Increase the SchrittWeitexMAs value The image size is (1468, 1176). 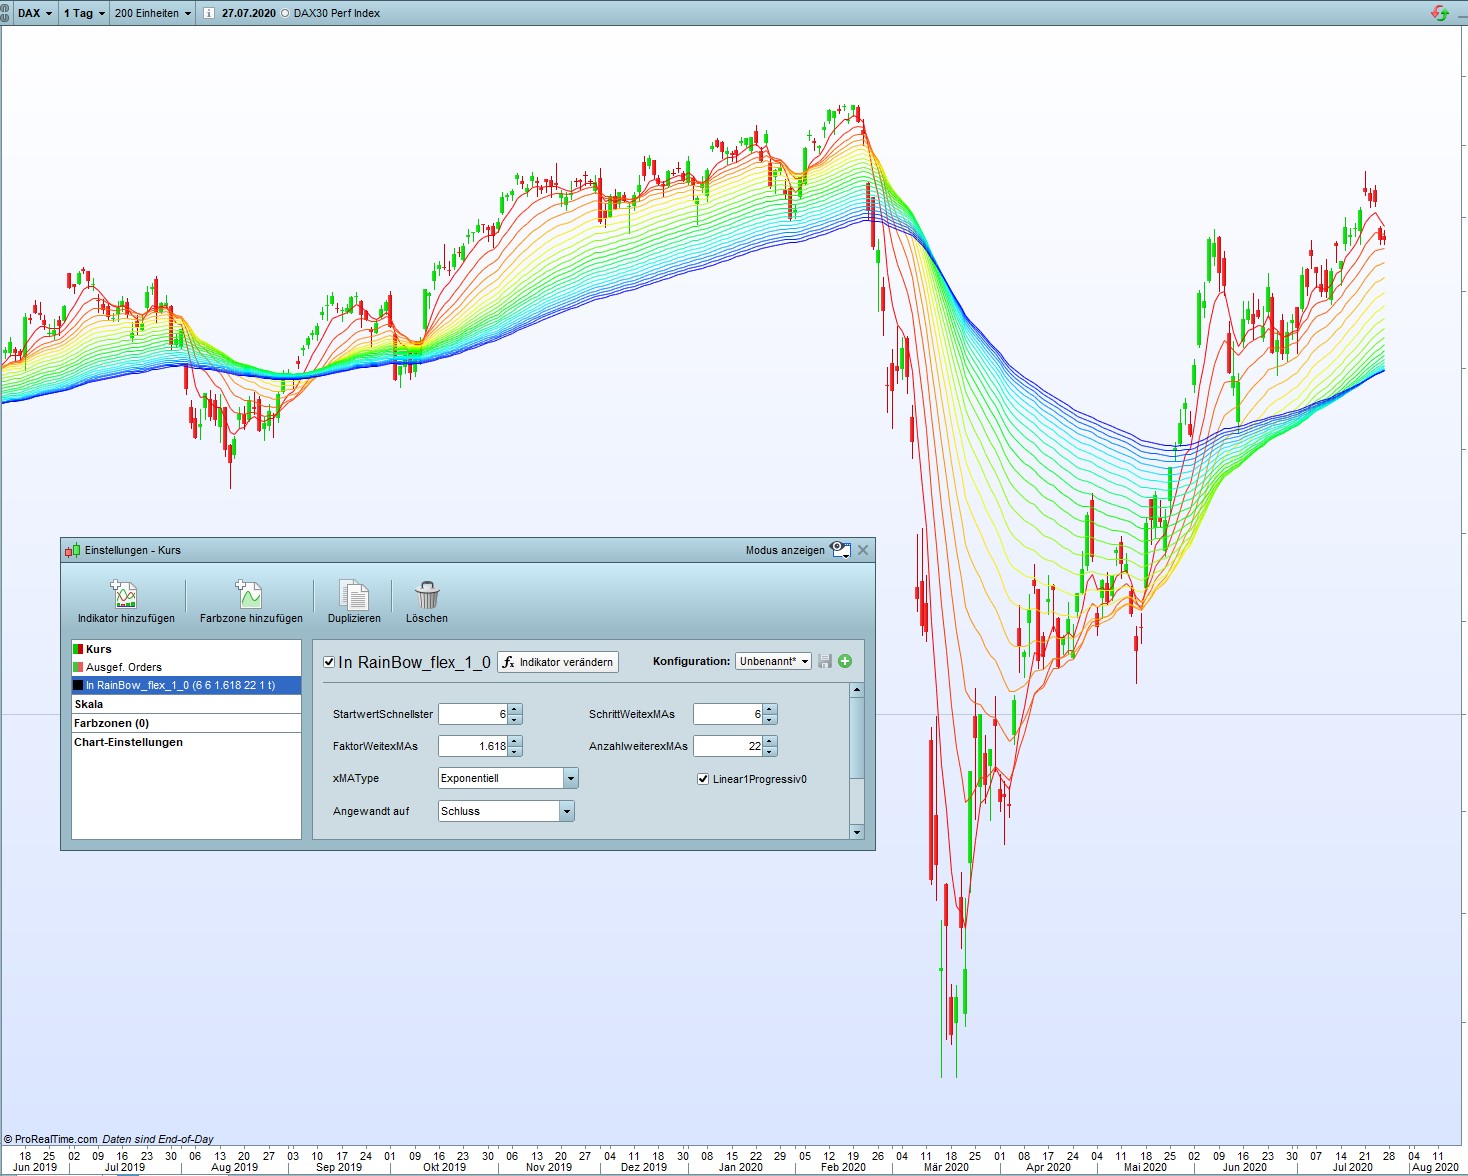(770, 709)
